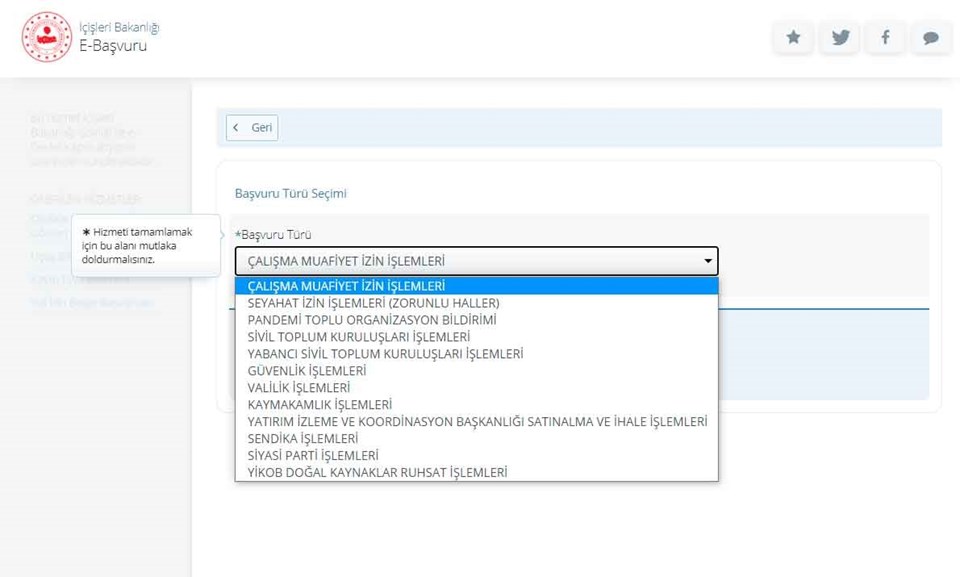Screen dimensions: 960x577
Task: Choose SENDİKA İŞLEMLERİ from dropdown
Action: point(302,439)
